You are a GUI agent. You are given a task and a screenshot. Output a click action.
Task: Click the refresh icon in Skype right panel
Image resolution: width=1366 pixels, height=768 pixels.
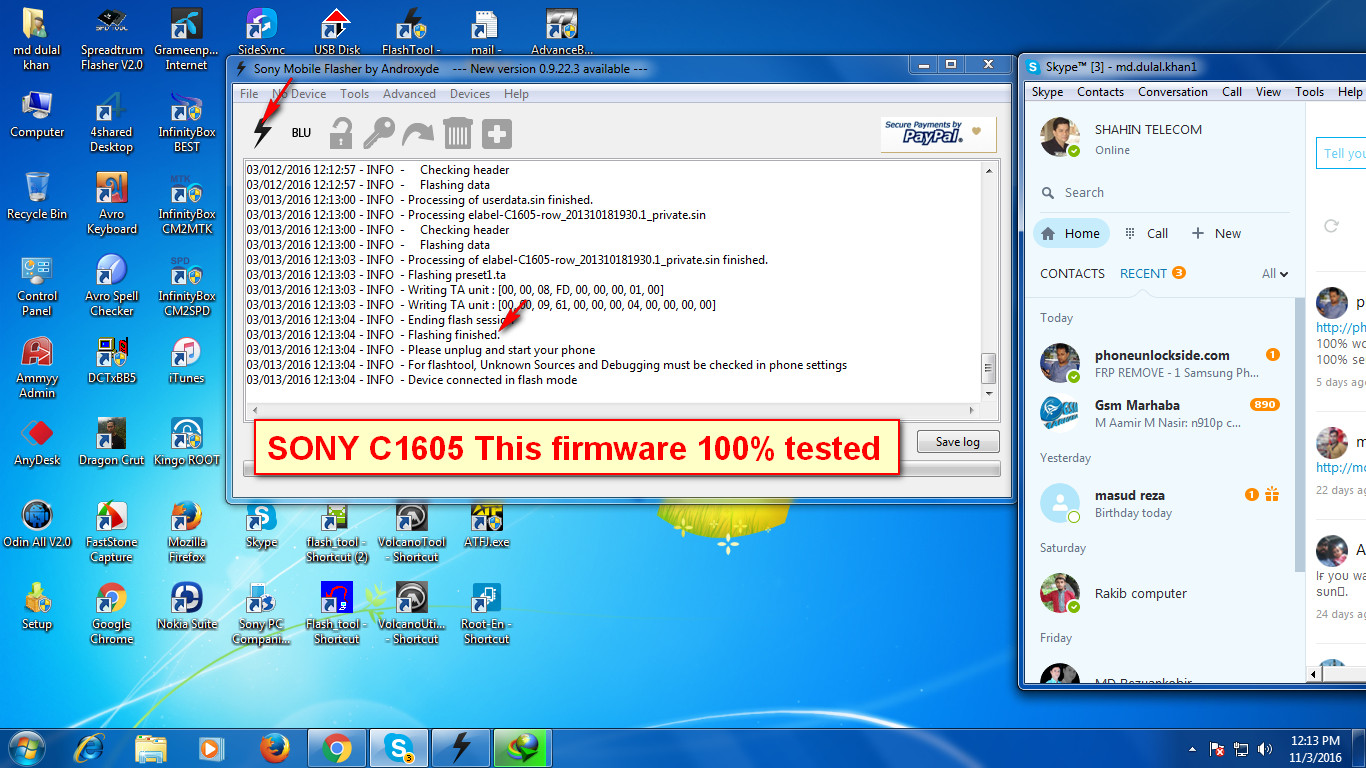click(x=1331, y=226)
